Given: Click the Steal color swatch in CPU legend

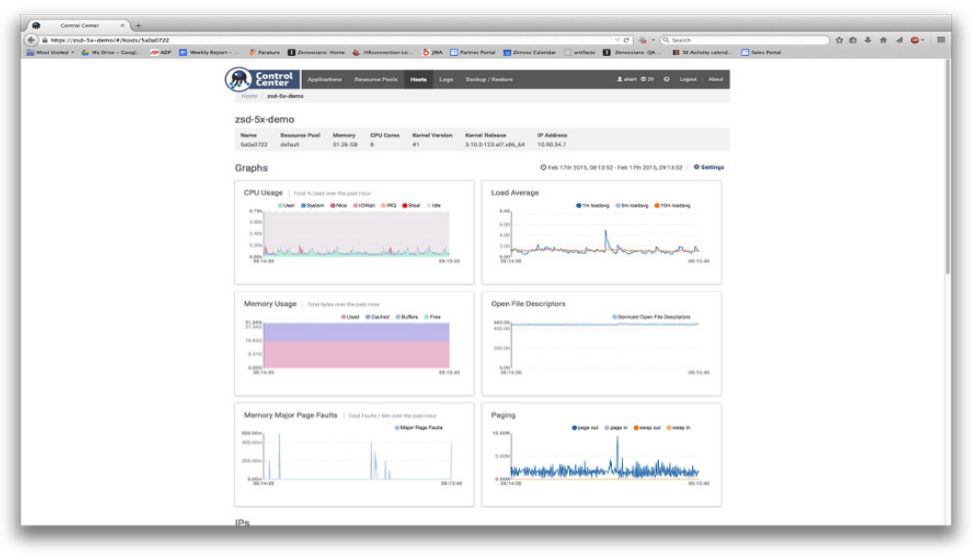Looking at the screenshot, I should [x=404, y=205].
